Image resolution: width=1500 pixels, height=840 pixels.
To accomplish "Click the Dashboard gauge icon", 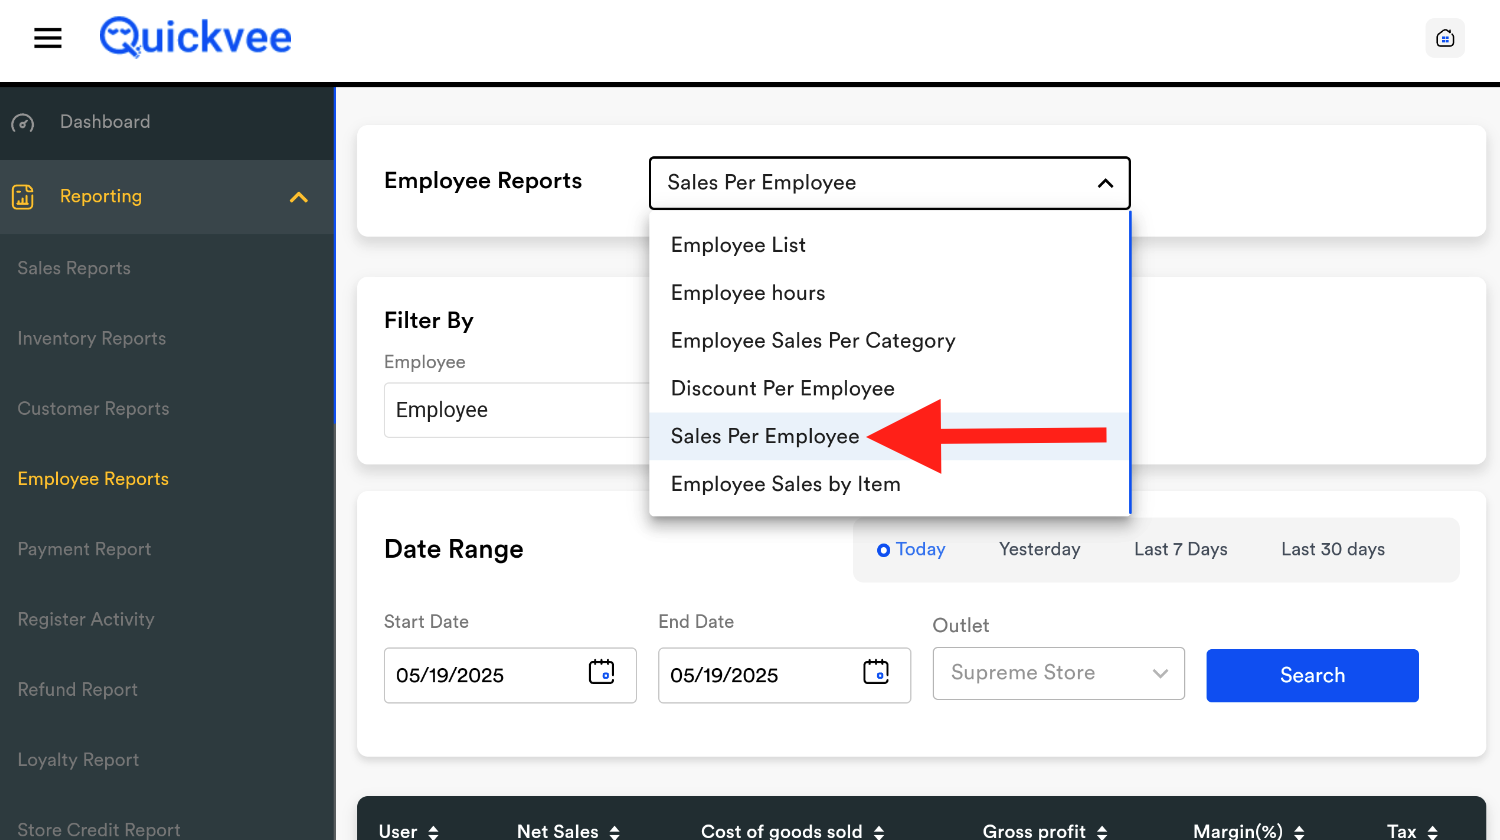I will [23, 123].
